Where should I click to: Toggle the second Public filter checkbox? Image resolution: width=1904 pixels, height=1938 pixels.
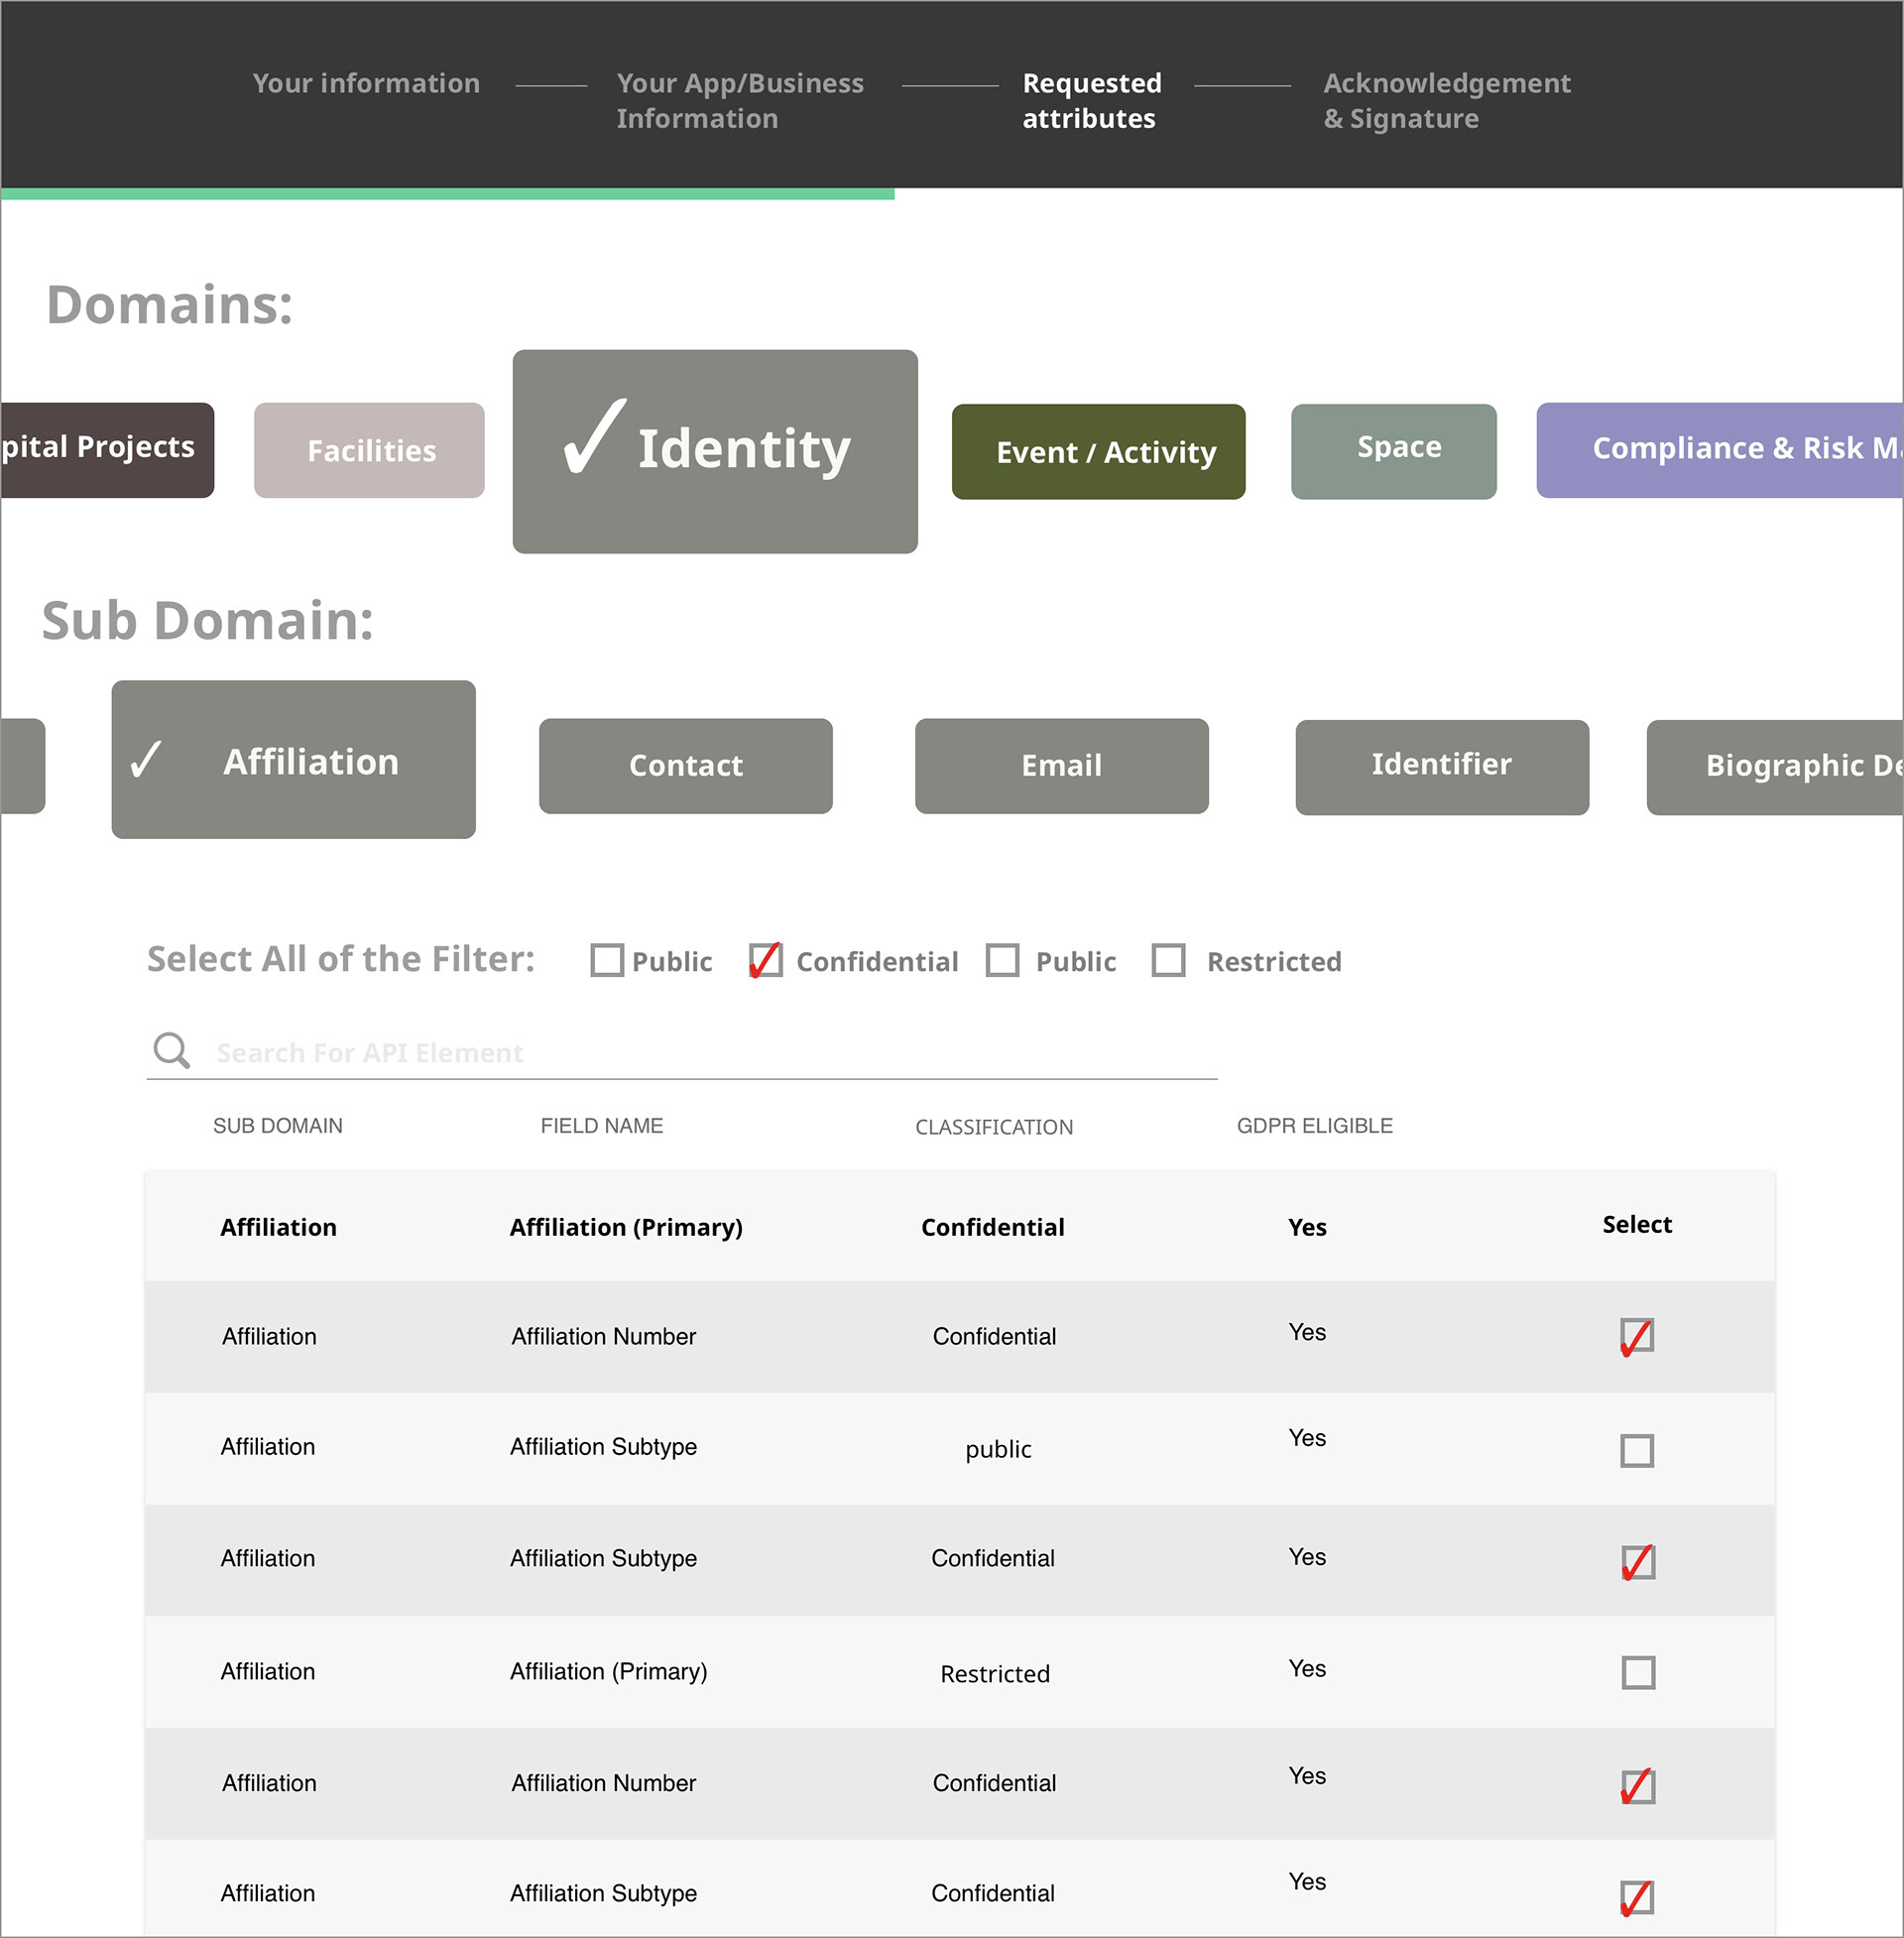coord(1002,960)
